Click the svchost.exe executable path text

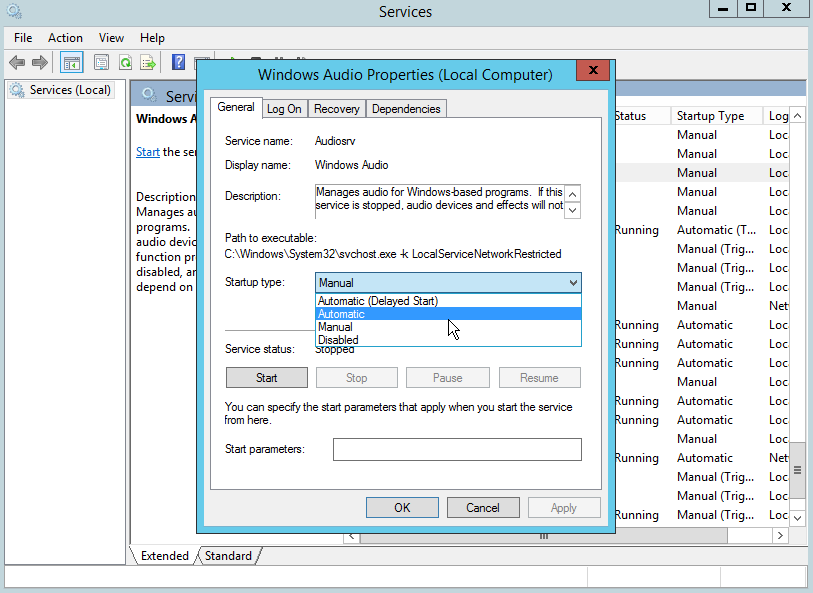393,254
